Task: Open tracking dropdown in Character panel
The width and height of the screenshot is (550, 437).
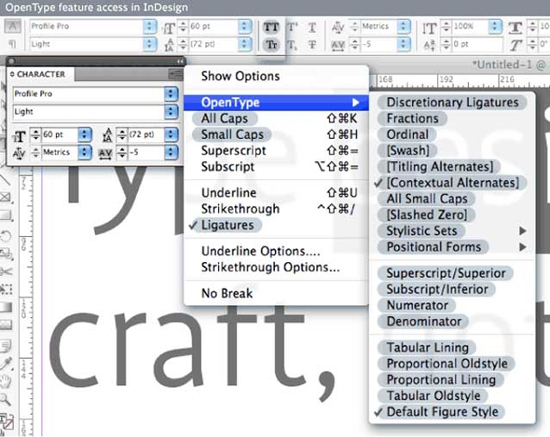Action: 171,153
